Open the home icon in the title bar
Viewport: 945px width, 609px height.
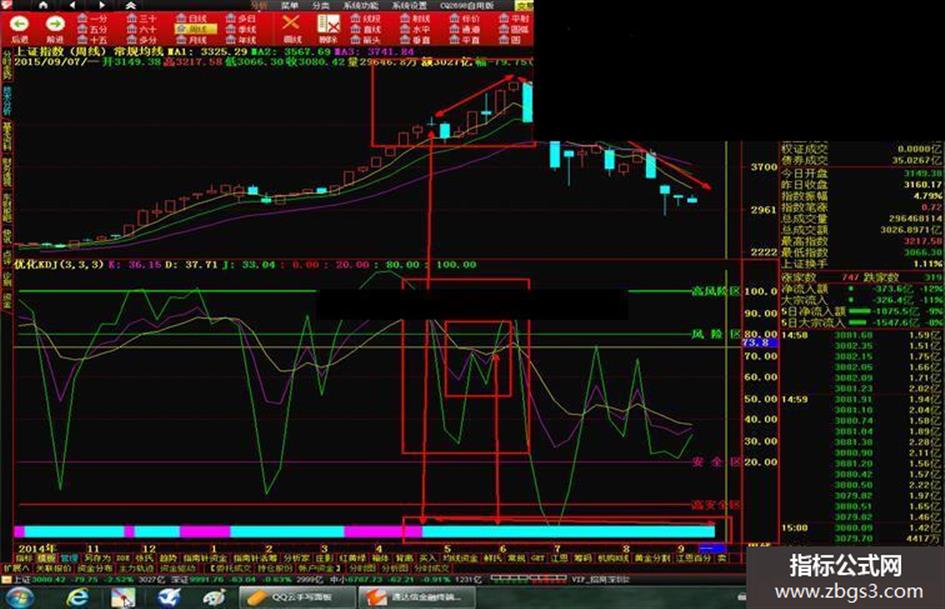[x=43, y=5]
